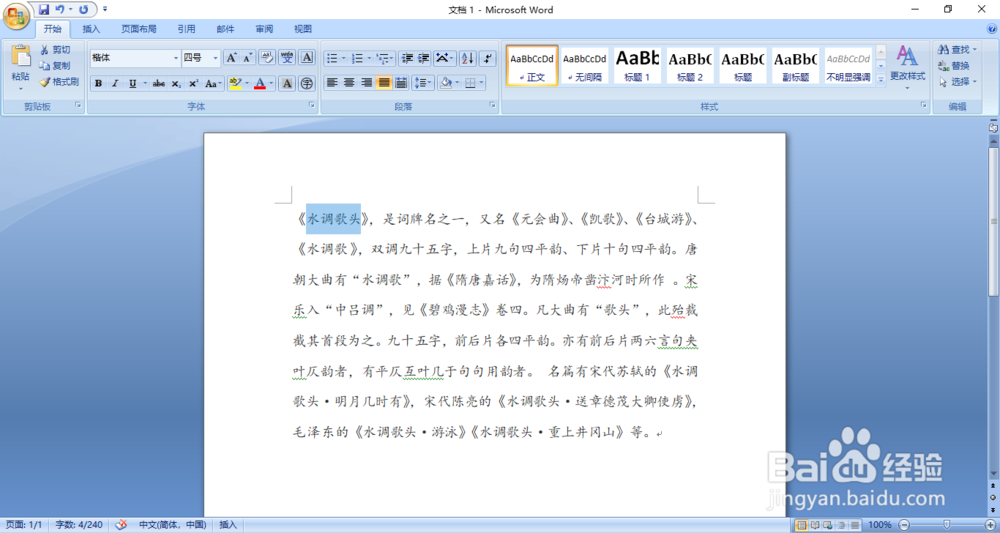Apply character border to text
This screenshot has width=1000, height=533.
click(x=307, y=58)
